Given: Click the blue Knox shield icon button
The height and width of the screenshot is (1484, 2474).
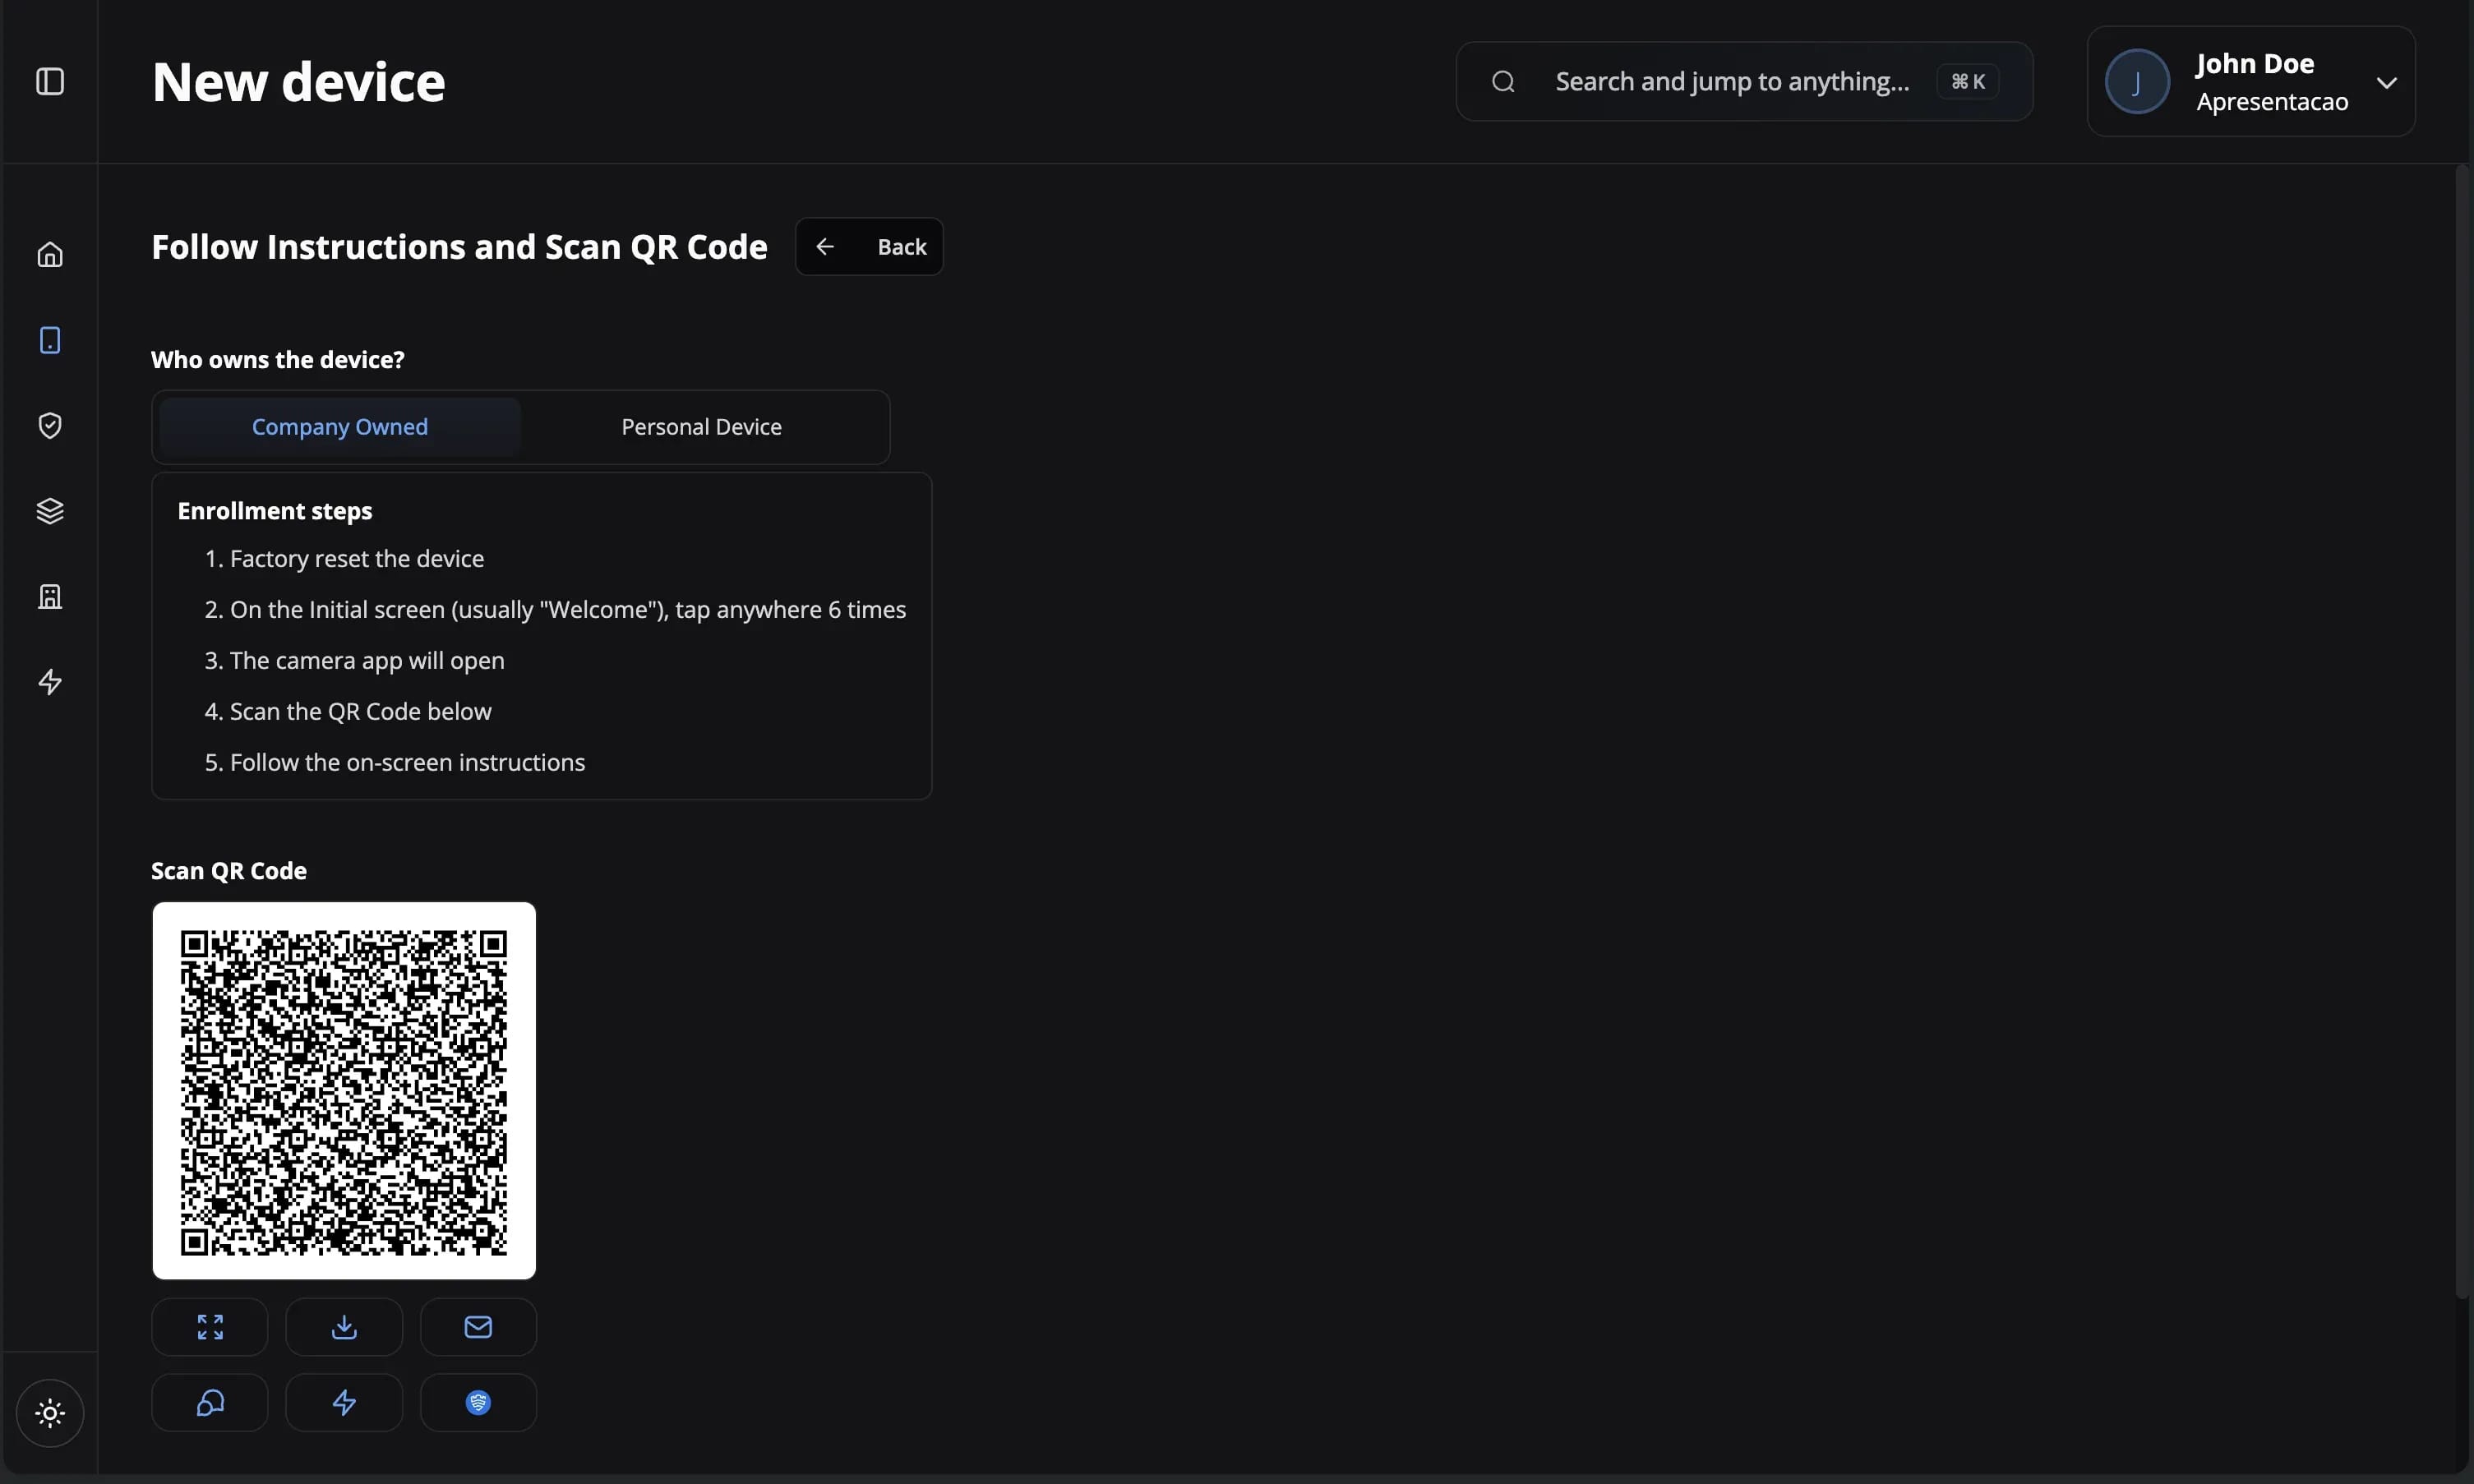Looking at the screenshot, I should (478, 1402).
